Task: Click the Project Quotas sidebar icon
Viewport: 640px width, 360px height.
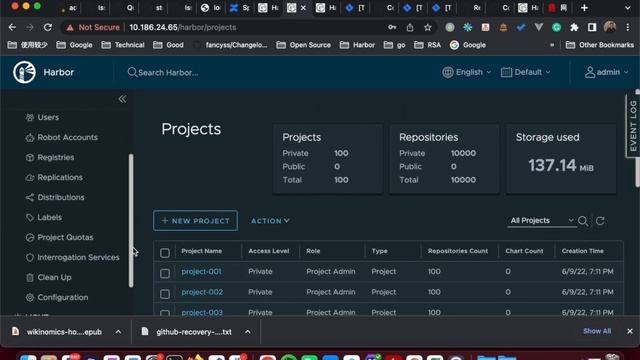Action: (29, 238)
